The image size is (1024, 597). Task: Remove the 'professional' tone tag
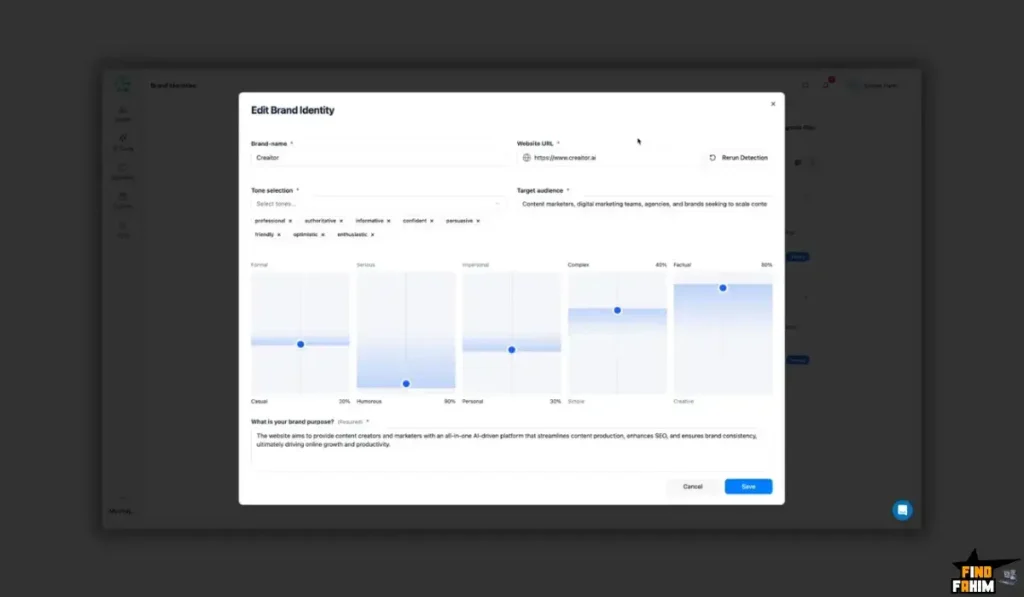point(288,221)
